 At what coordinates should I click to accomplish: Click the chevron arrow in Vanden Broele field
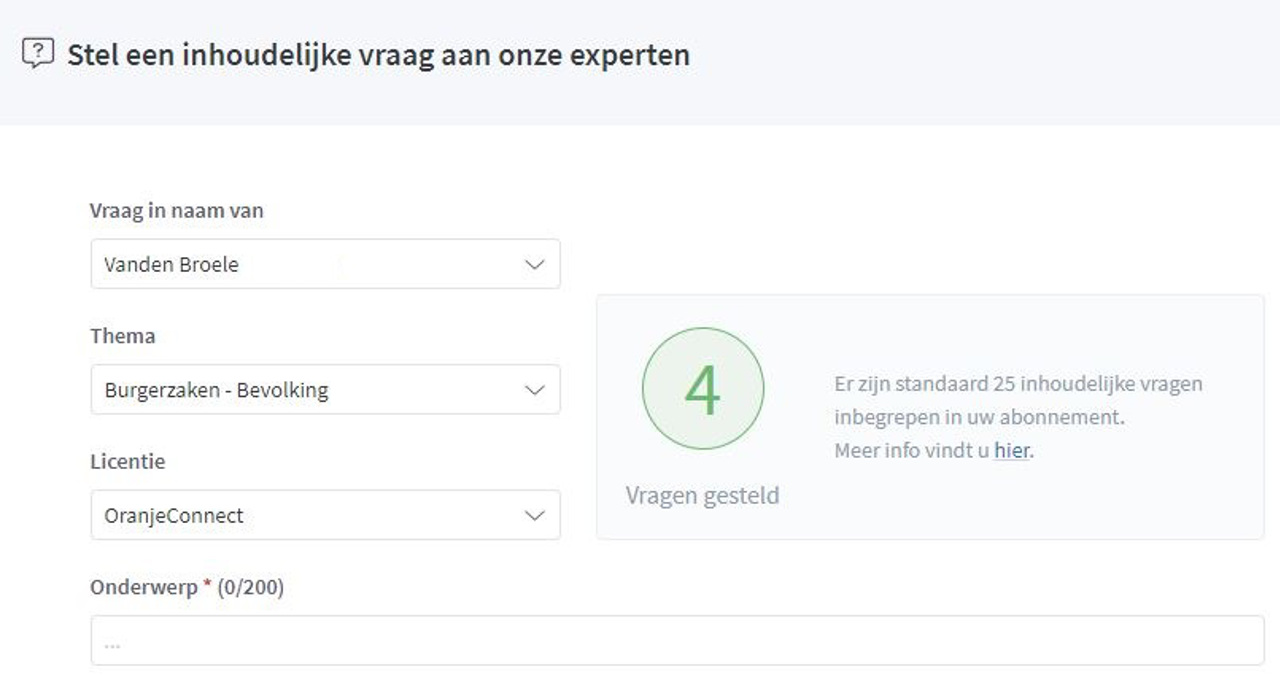click(x=535, y=265)
